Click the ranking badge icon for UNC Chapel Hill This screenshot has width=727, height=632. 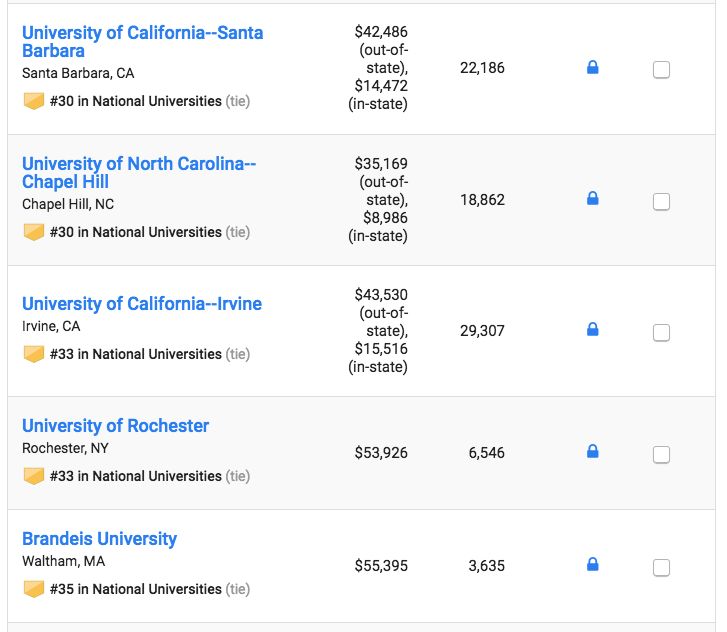click(34, 232)
